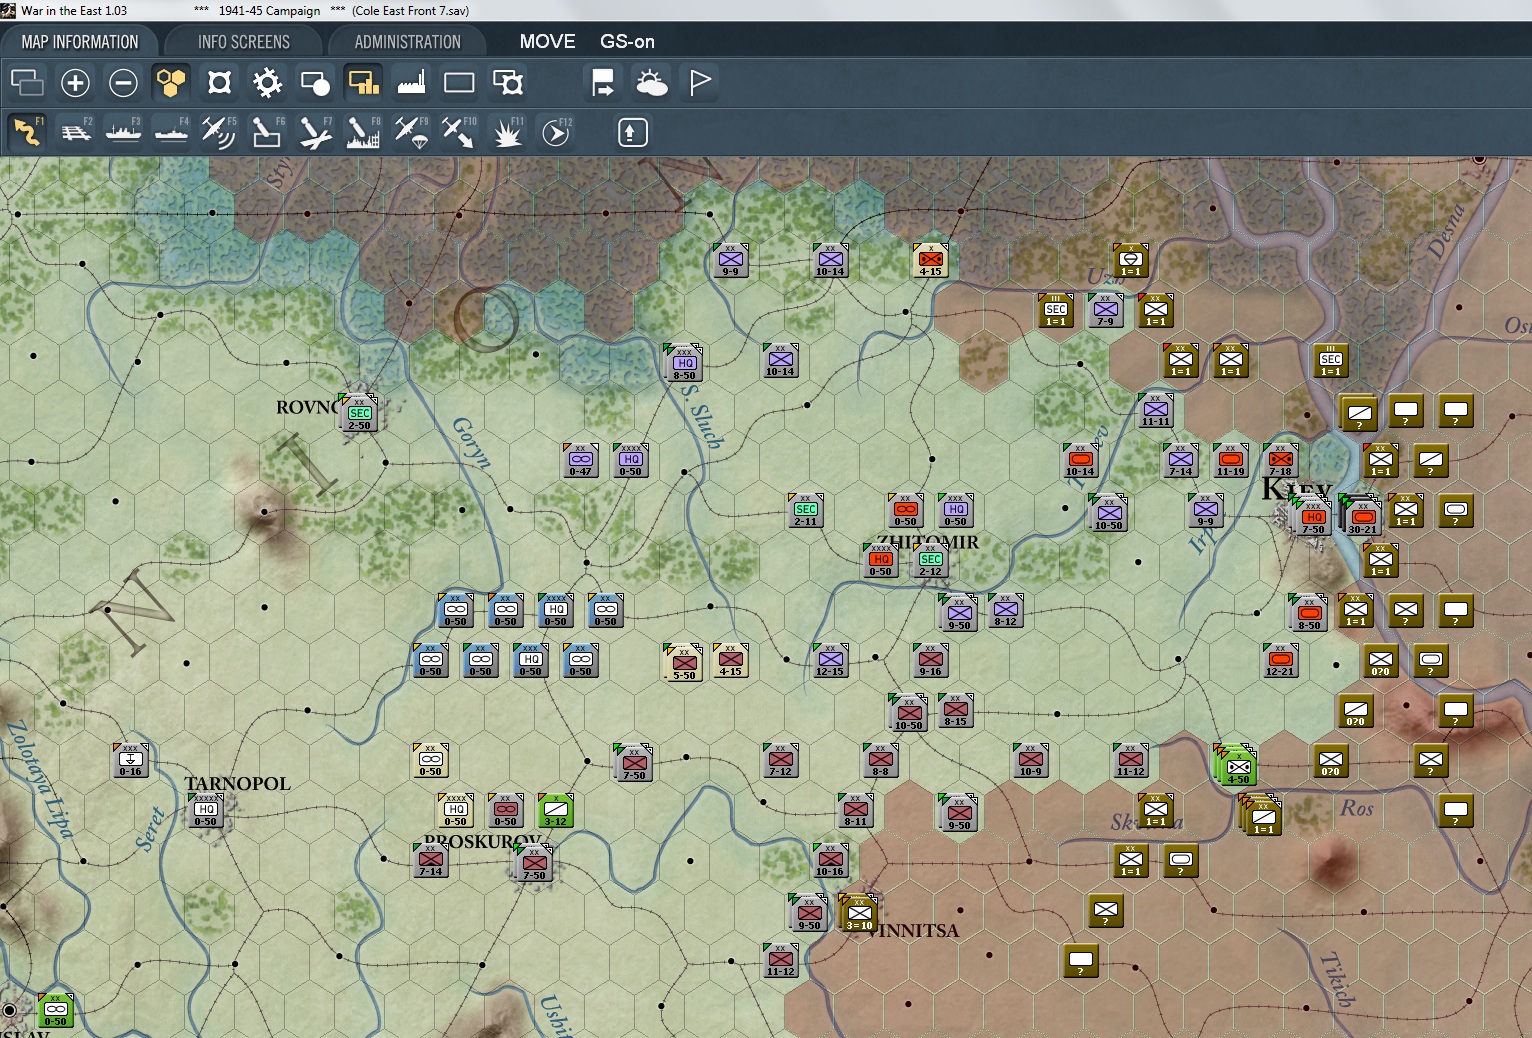1532x1038 pixels.
Task: Select the 8-8 infantry unit counter
Action: coord(881,760)
